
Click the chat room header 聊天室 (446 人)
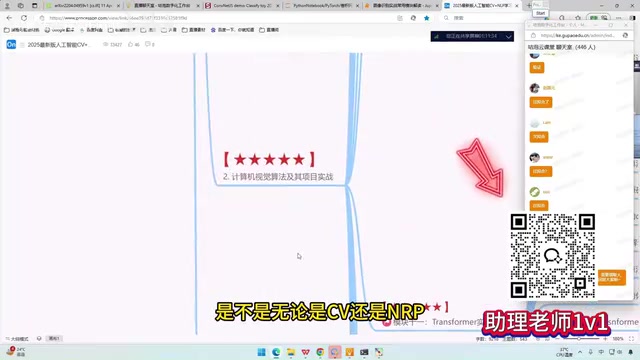pos(561,47)
